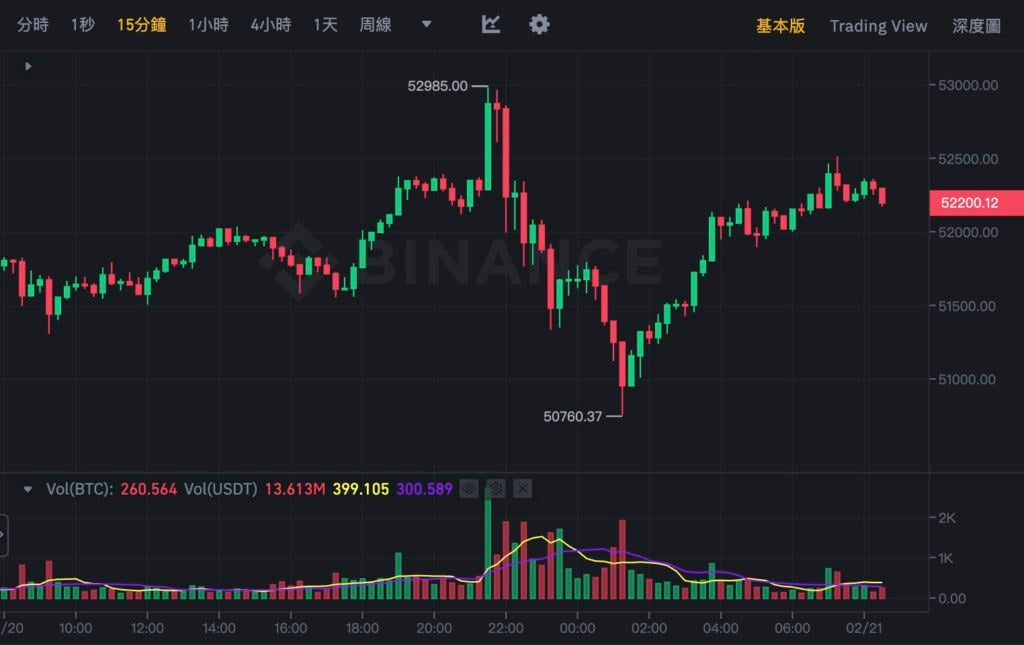Screen dimensions: 1024x645
Task: Click the 1K volume axis label
Action: (947, 559)
